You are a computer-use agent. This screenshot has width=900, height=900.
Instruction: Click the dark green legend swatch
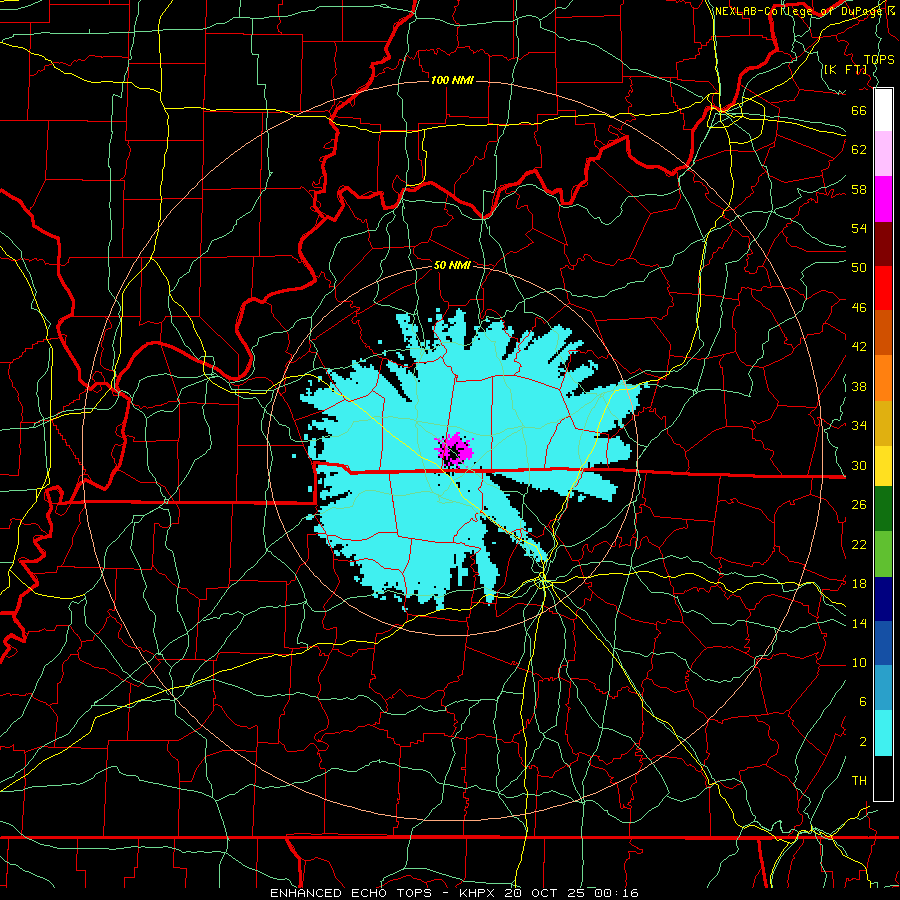(883, 509)
